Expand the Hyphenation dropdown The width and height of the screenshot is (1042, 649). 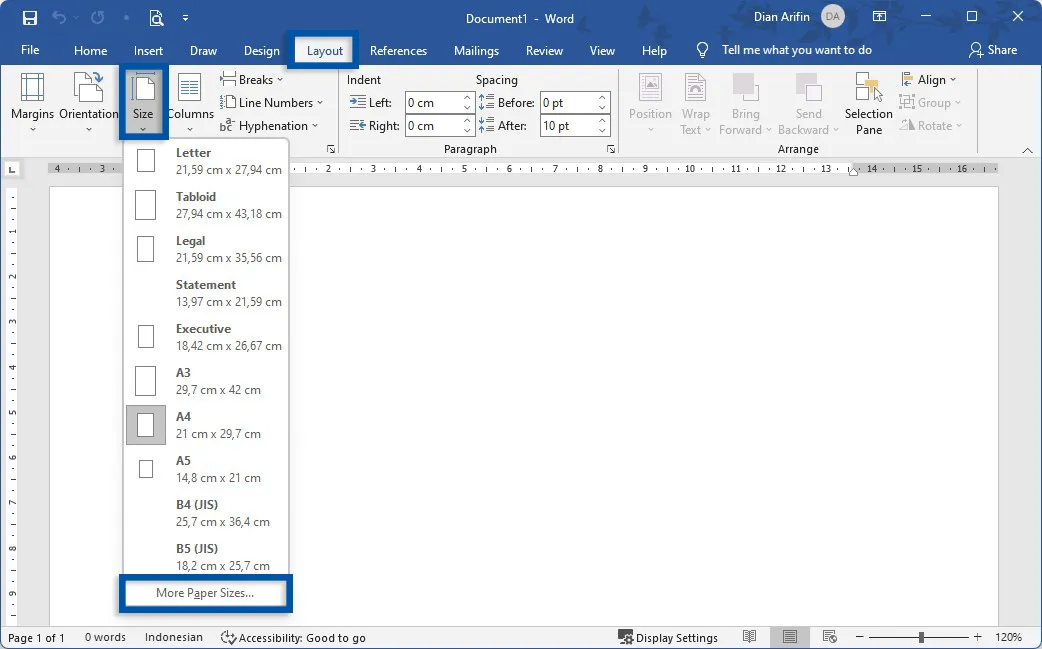[x=270, y=125]
